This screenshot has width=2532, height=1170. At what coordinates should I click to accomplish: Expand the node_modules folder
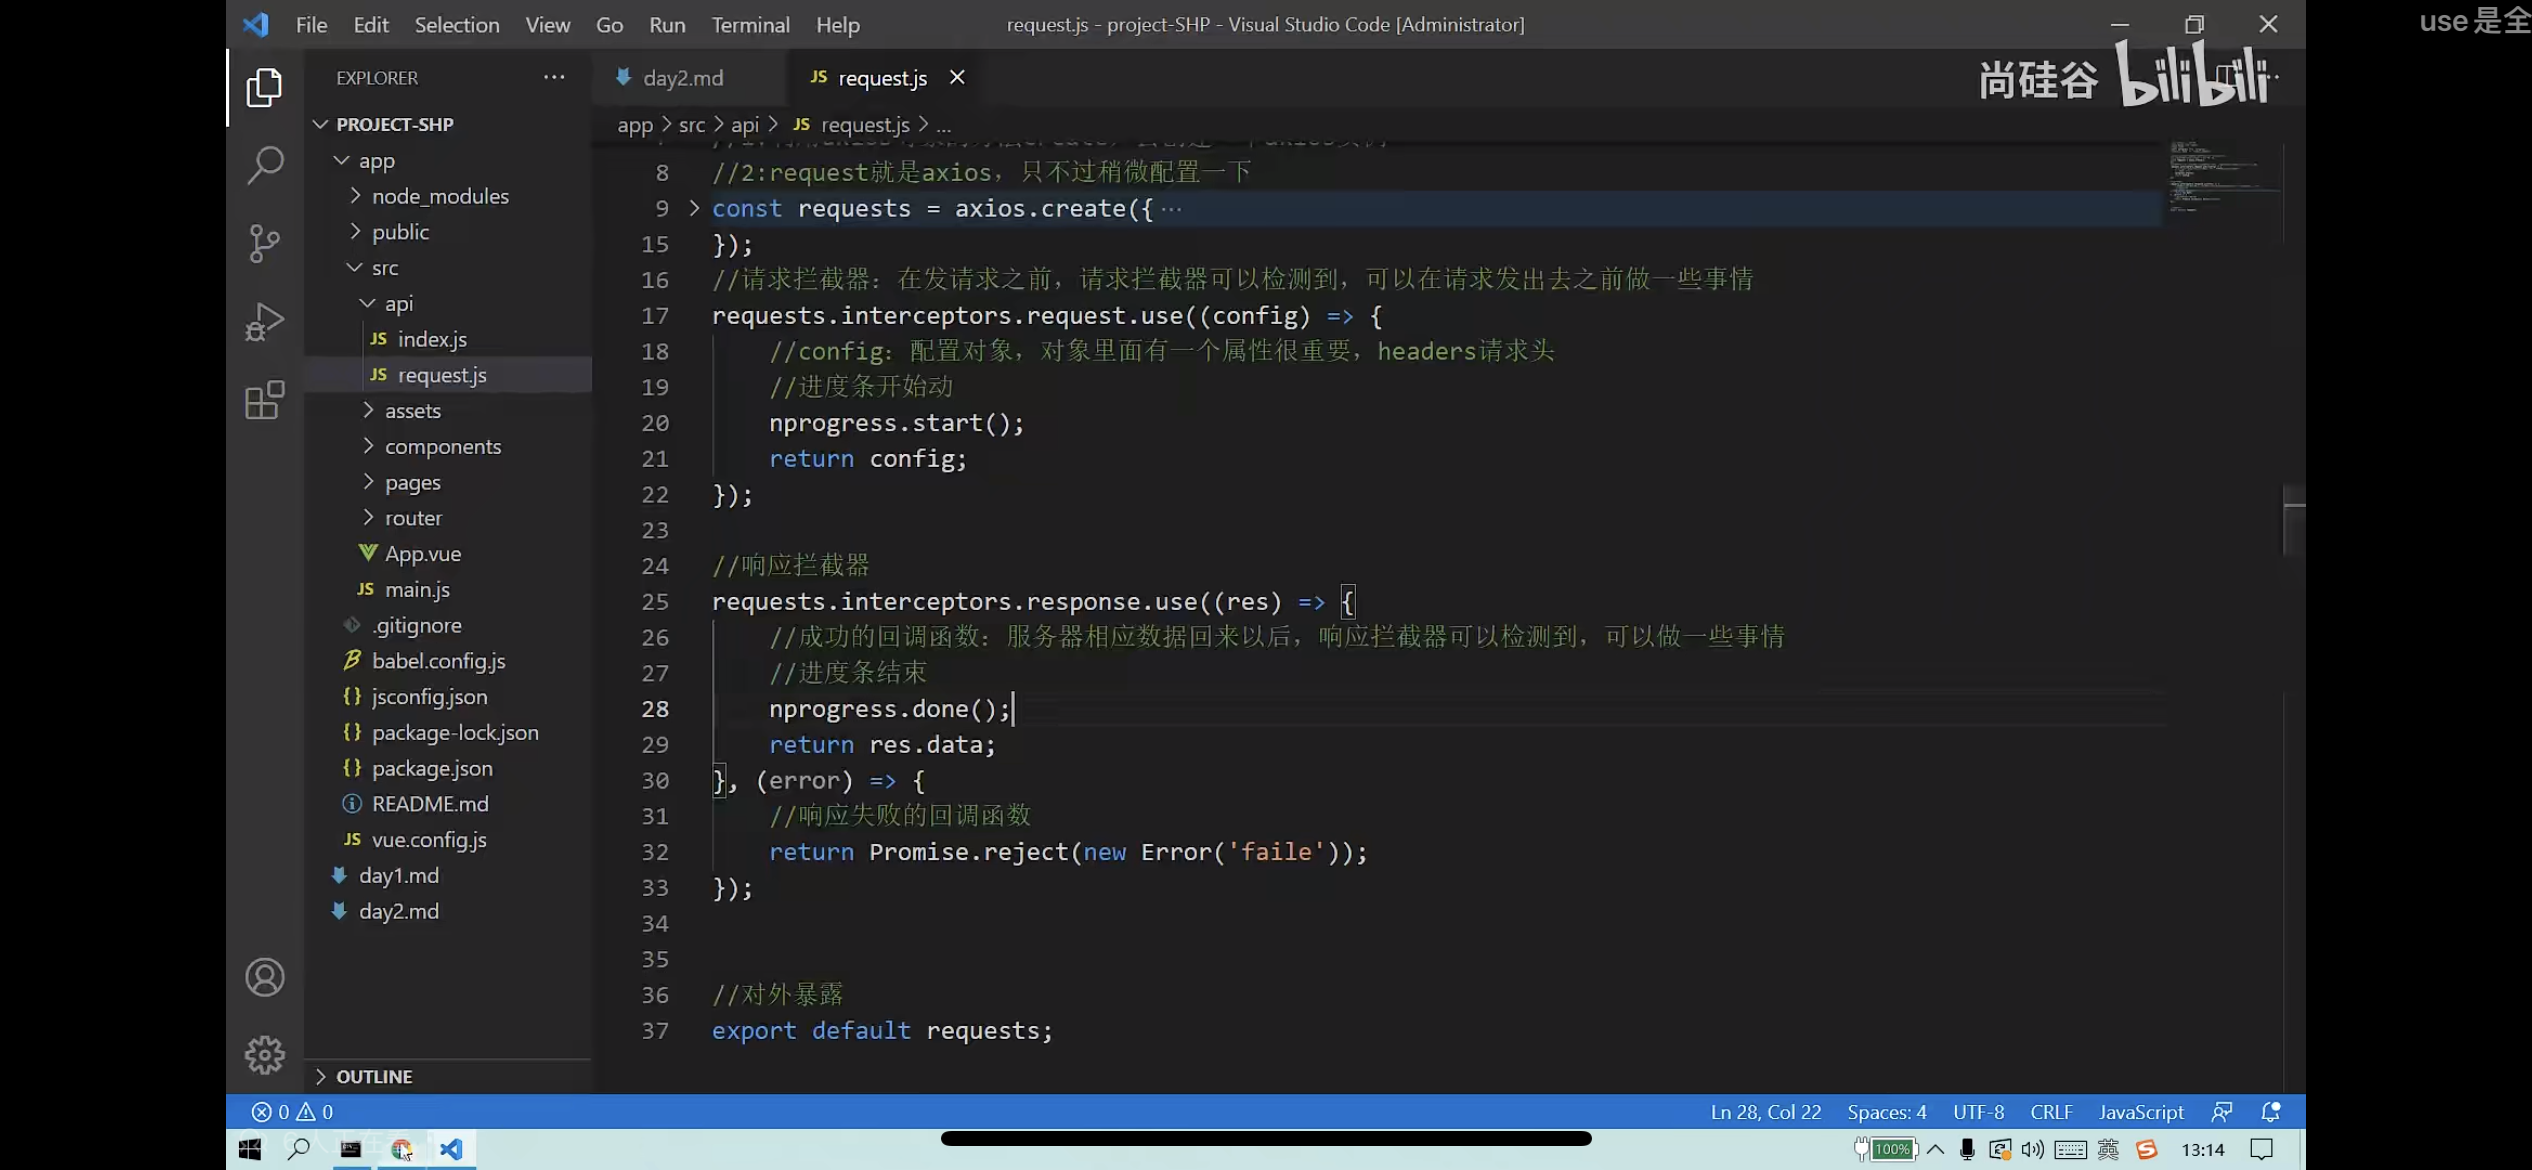point(440,196)
